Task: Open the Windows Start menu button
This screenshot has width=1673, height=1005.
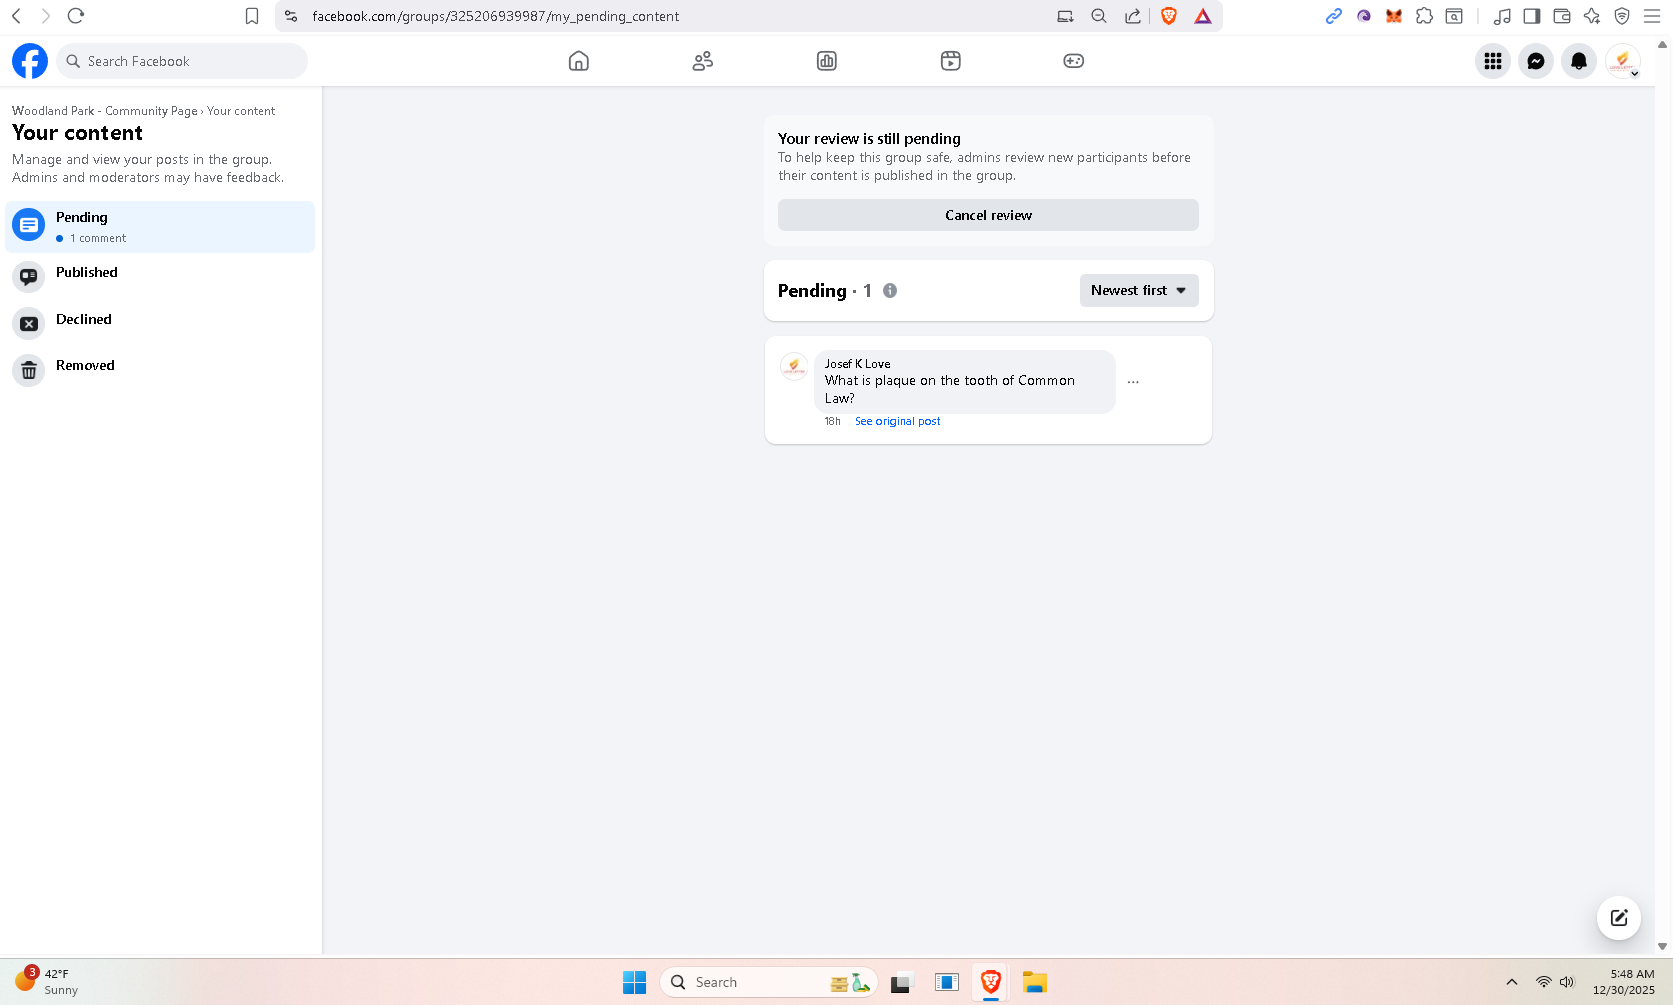Action: [634, 982]
